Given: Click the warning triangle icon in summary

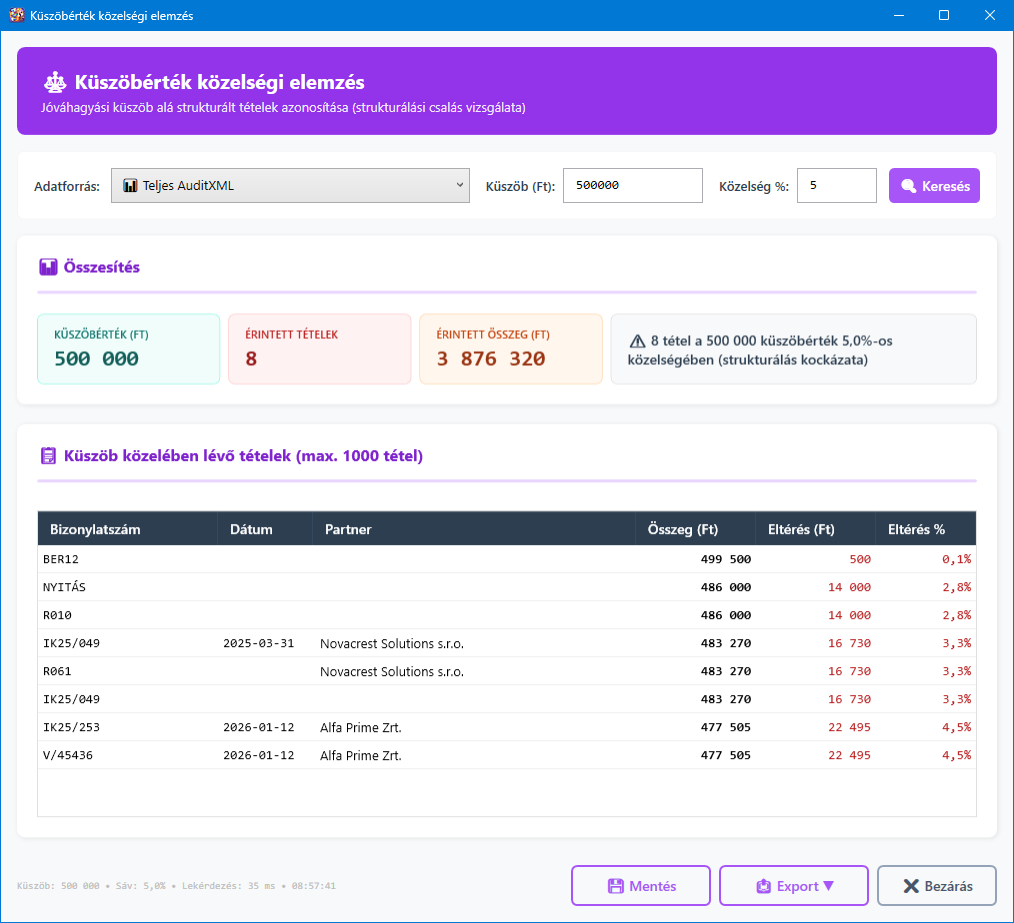Looking at the screenshot, I should pos(637,341).
